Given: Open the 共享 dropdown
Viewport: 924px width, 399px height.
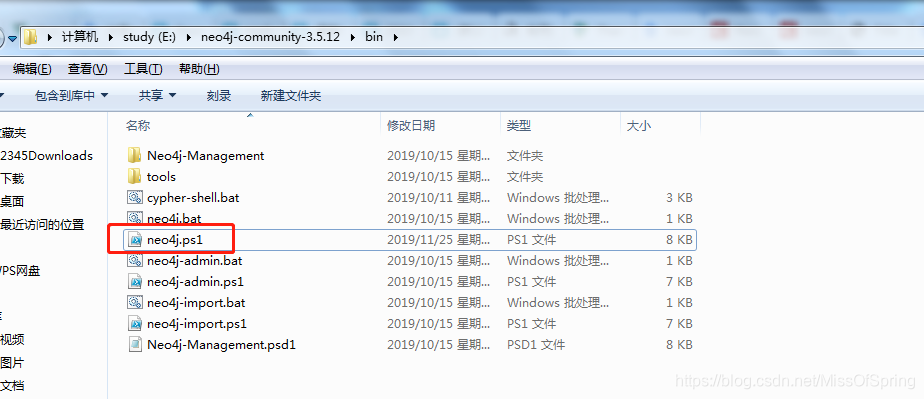Looking at the screenshot, I should click(x=157, y=95).
